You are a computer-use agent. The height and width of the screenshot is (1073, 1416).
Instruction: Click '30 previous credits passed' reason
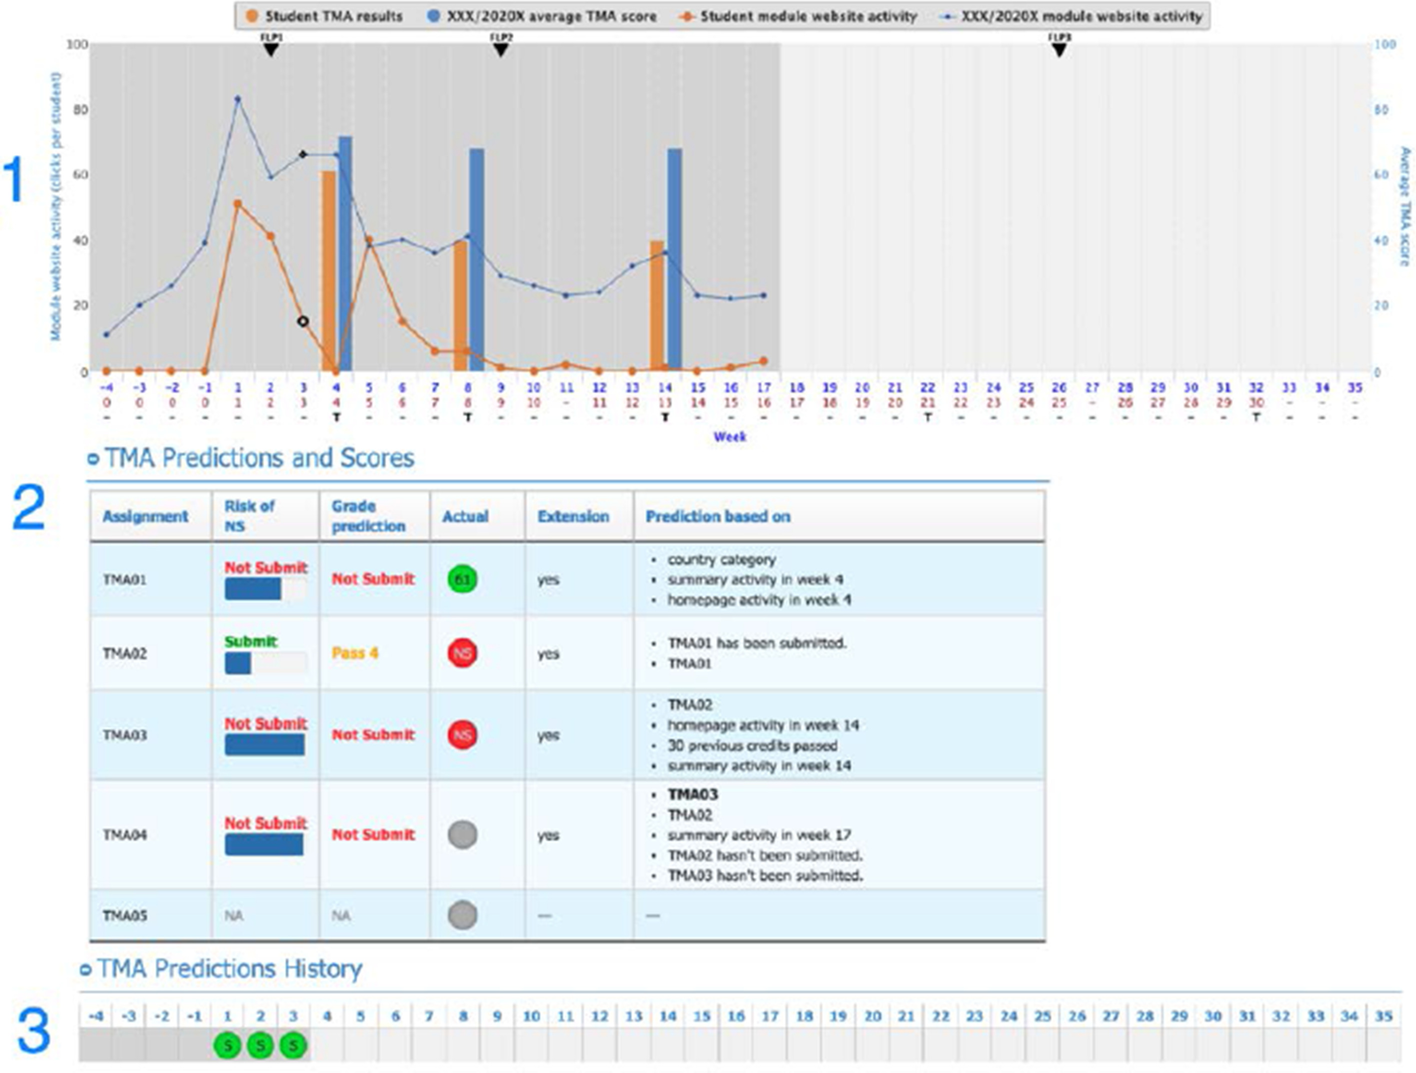tap(752, 746)
